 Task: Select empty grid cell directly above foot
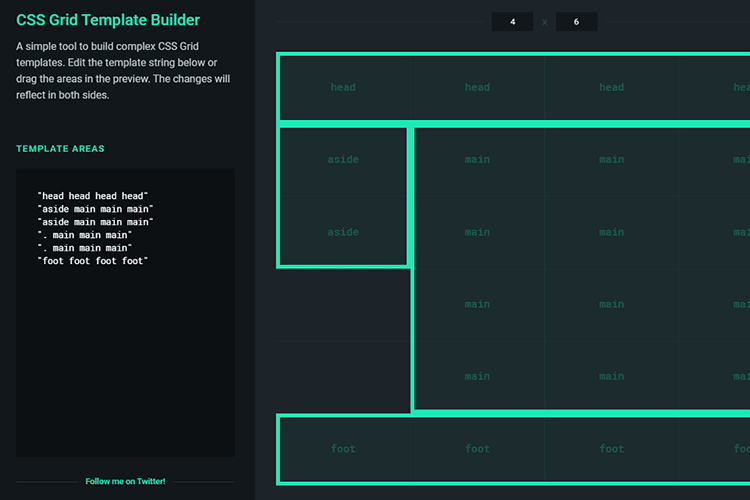(343, 376)
